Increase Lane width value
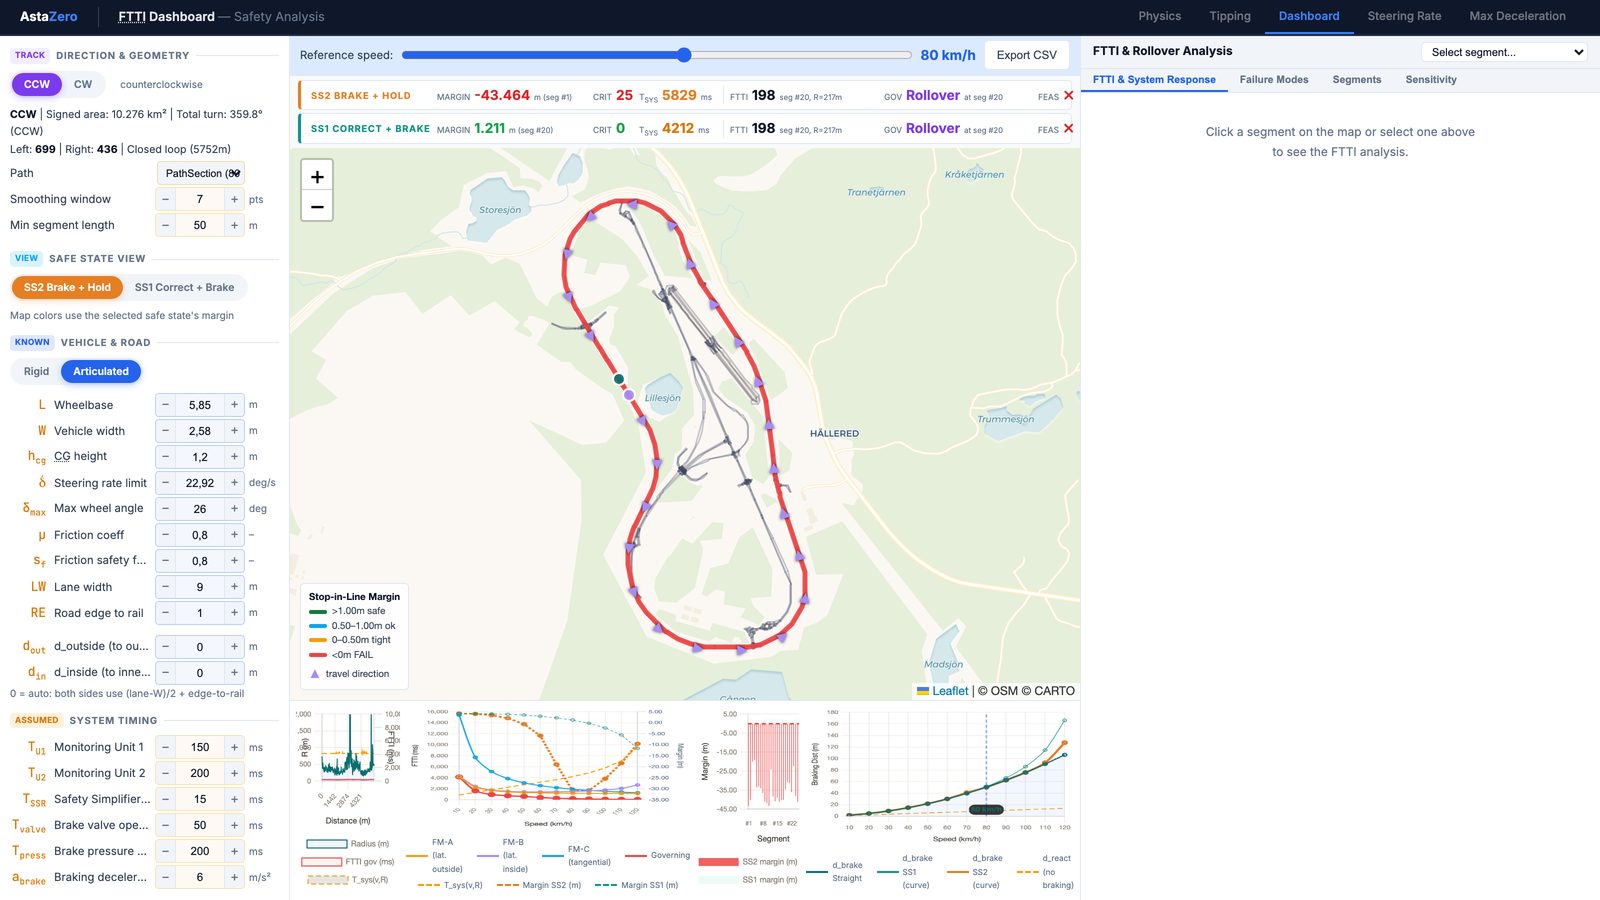 pos(234,587)
